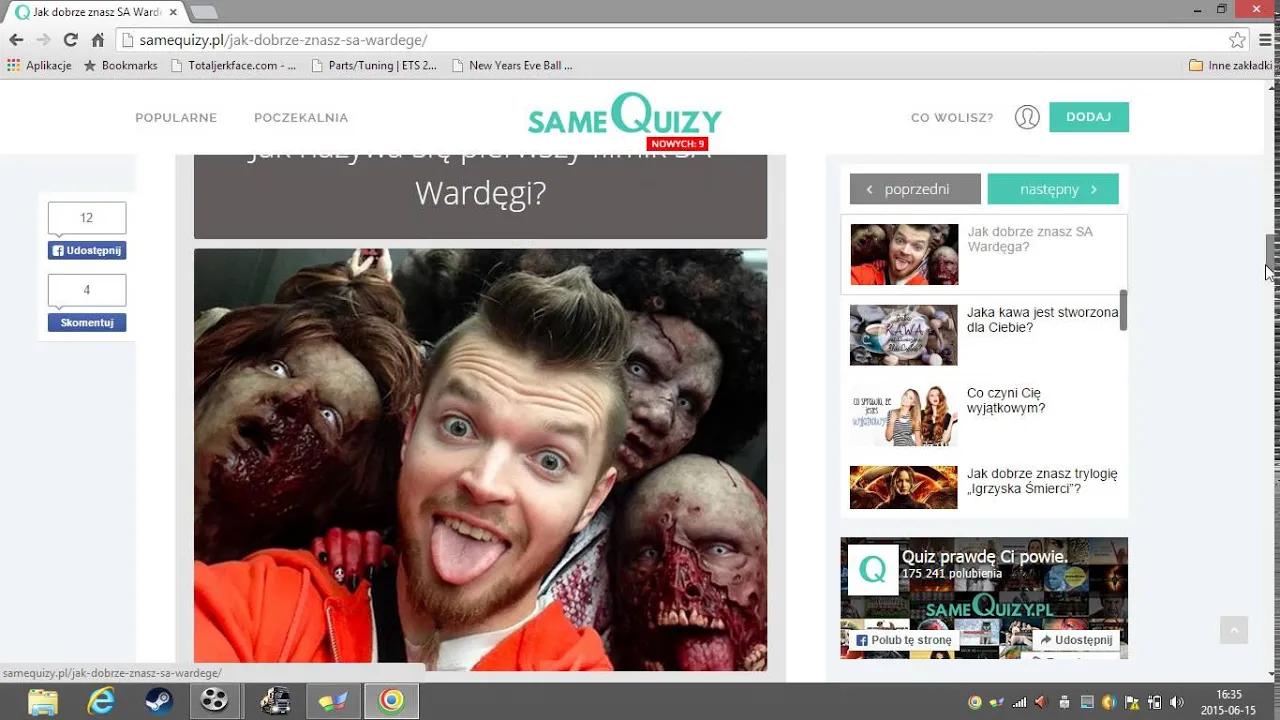Screen dimensions: 1280x720
Task: Open the colorful flag app in taskbar
Action: 333,701
